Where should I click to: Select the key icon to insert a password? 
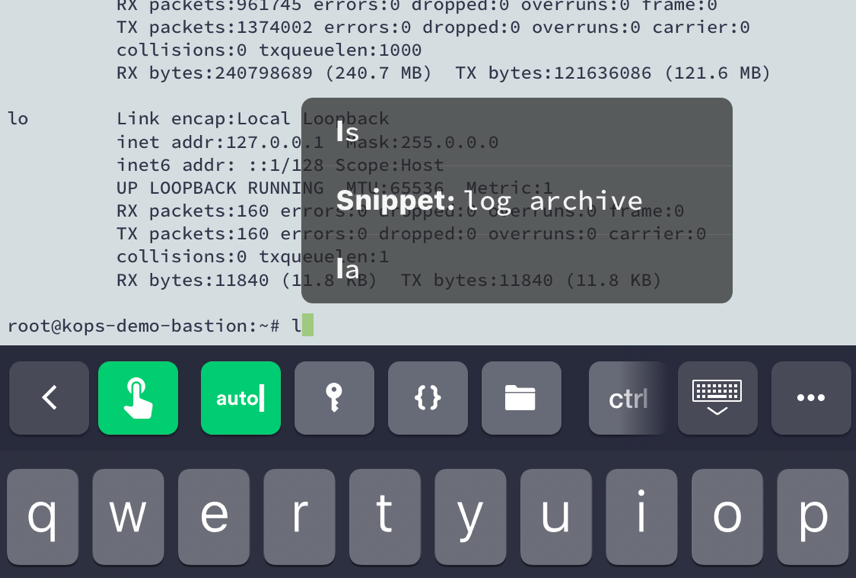334,398
